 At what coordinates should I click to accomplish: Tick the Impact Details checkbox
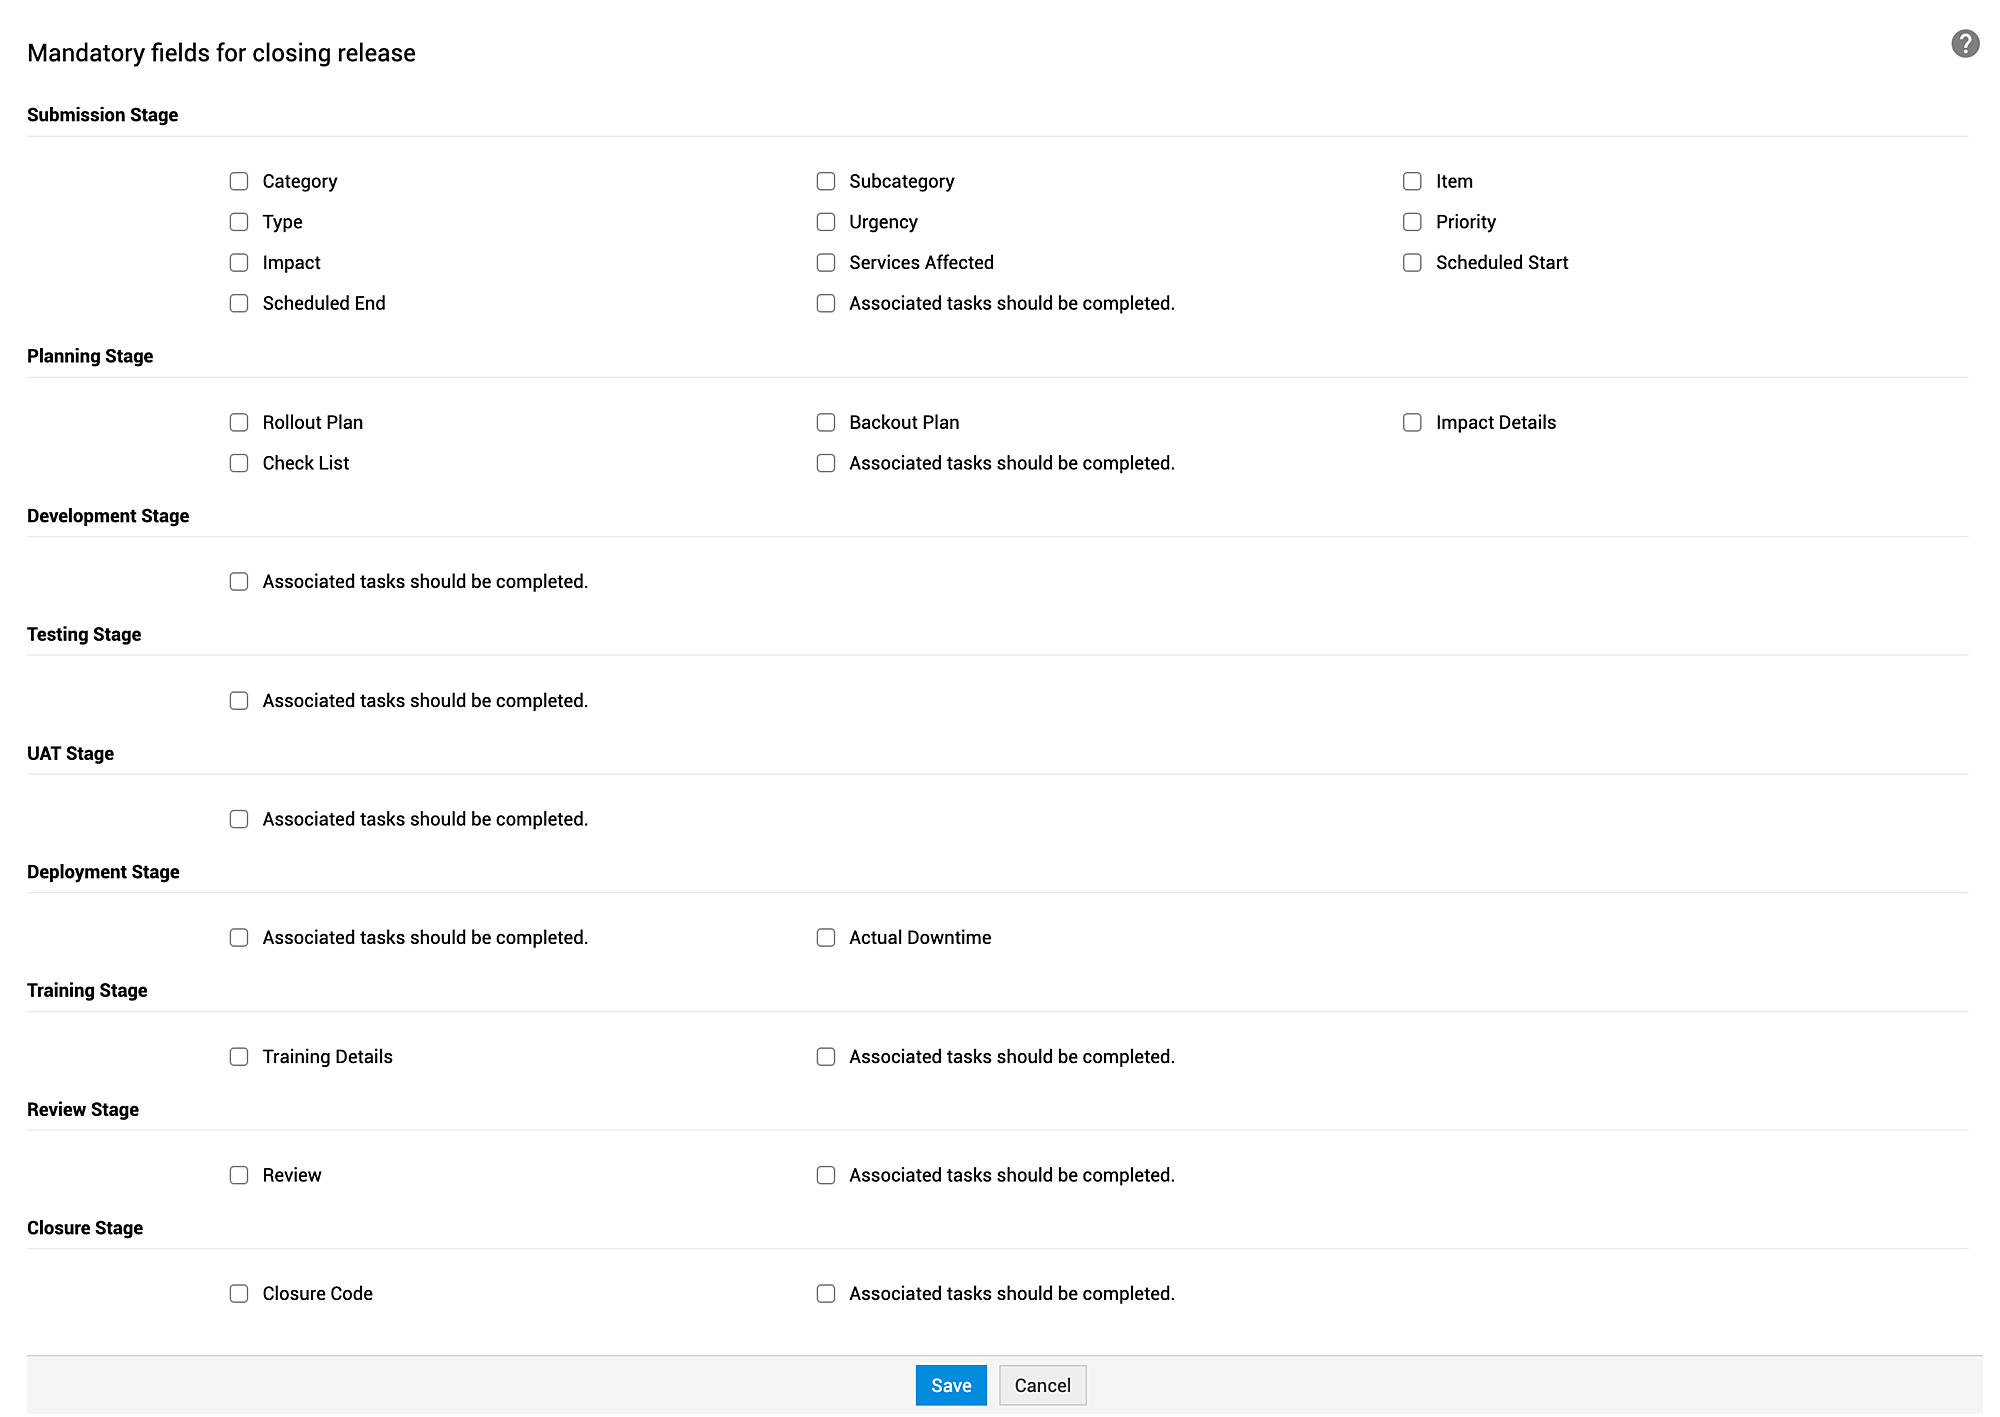pos(1412,423)
